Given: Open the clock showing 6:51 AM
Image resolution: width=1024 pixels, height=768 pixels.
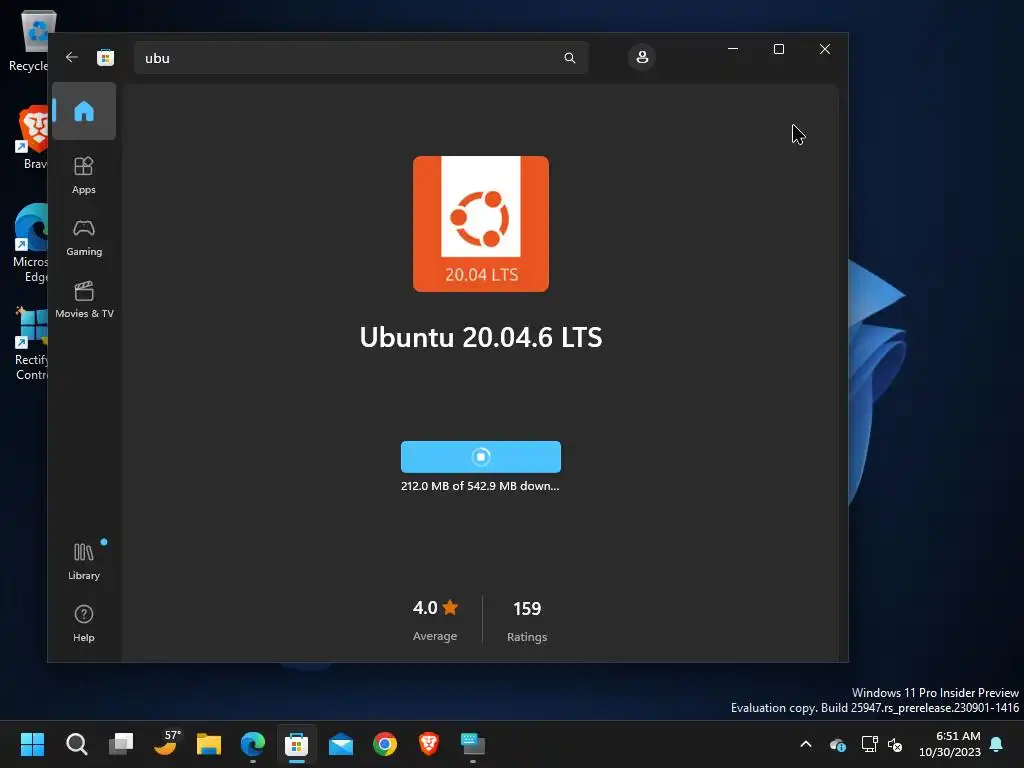Looking at the screenshot, I should [950, 744].
